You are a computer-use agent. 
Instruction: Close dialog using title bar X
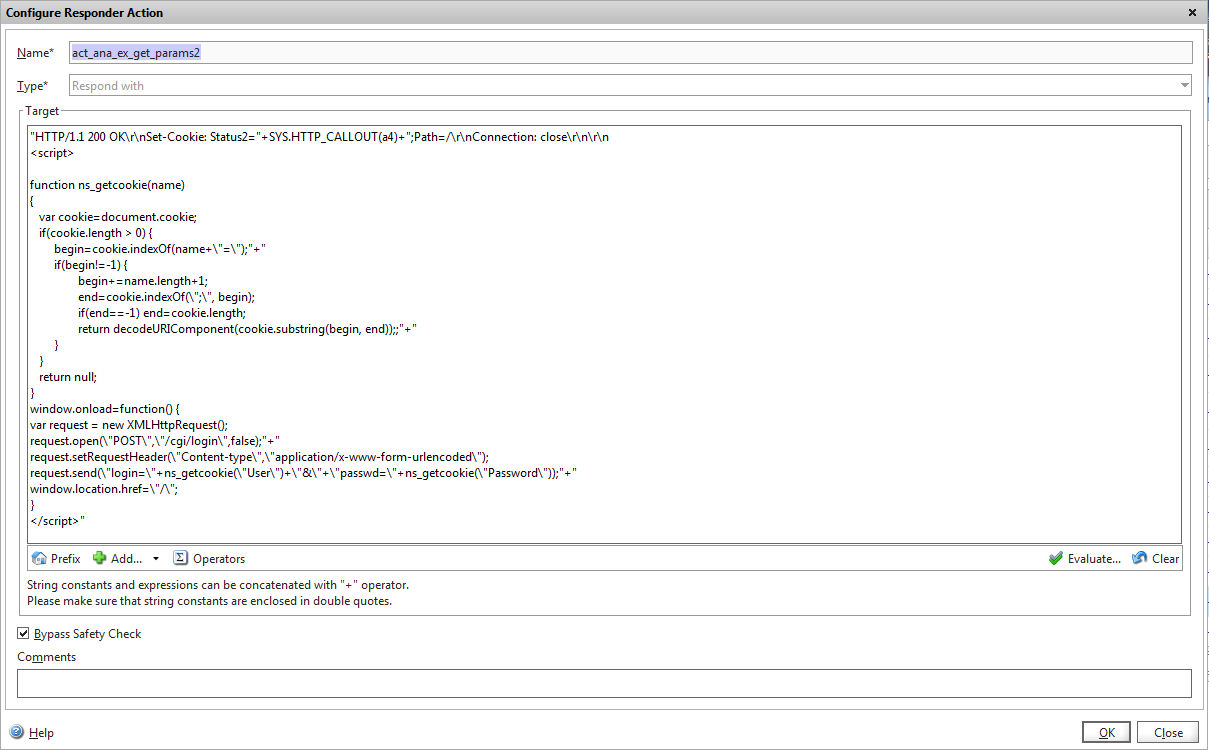coord(1192,13)
